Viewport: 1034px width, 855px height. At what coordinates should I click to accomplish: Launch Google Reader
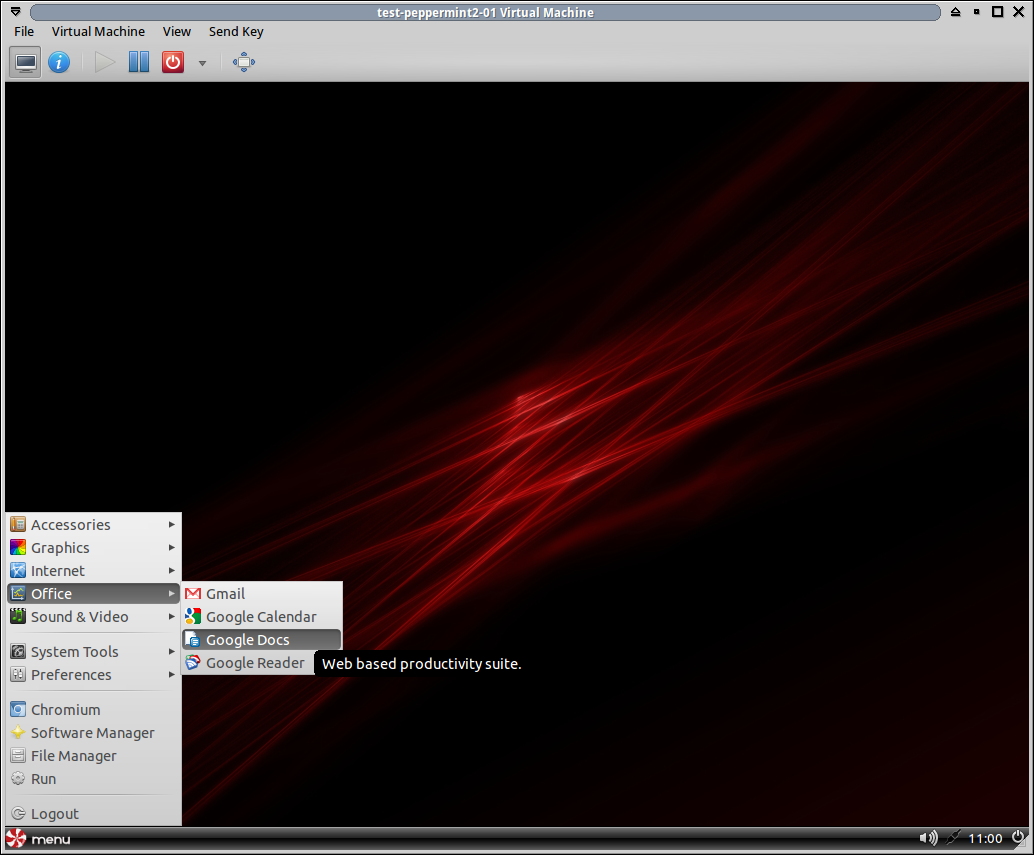point(248,663)
